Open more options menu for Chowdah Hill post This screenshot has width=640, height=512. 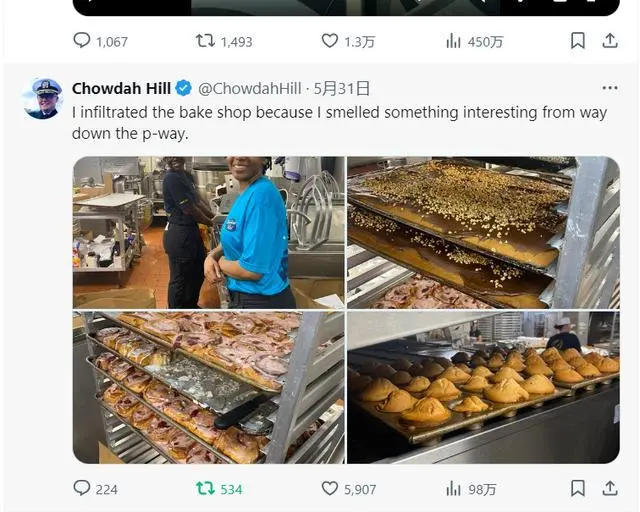609,88
